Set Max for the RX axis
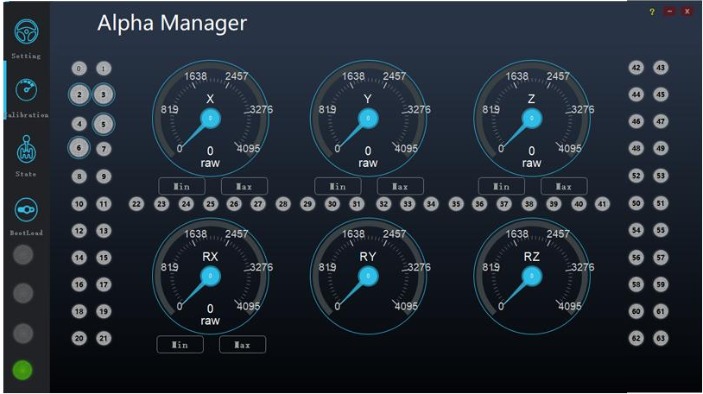Screen dimensions: 703x394 click(x=243, y=345)
